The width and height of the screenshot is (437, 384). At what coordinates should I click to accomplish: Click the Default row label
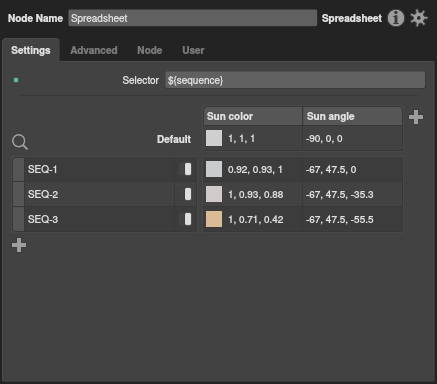coord(174,139)
